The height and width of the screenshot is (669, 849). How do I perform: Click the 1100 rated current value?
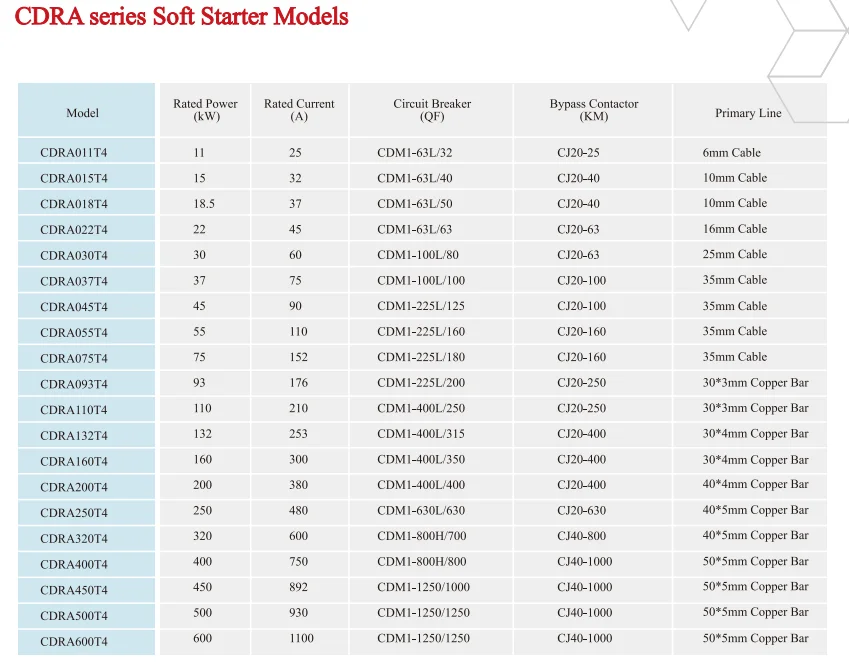pos(301,638)
